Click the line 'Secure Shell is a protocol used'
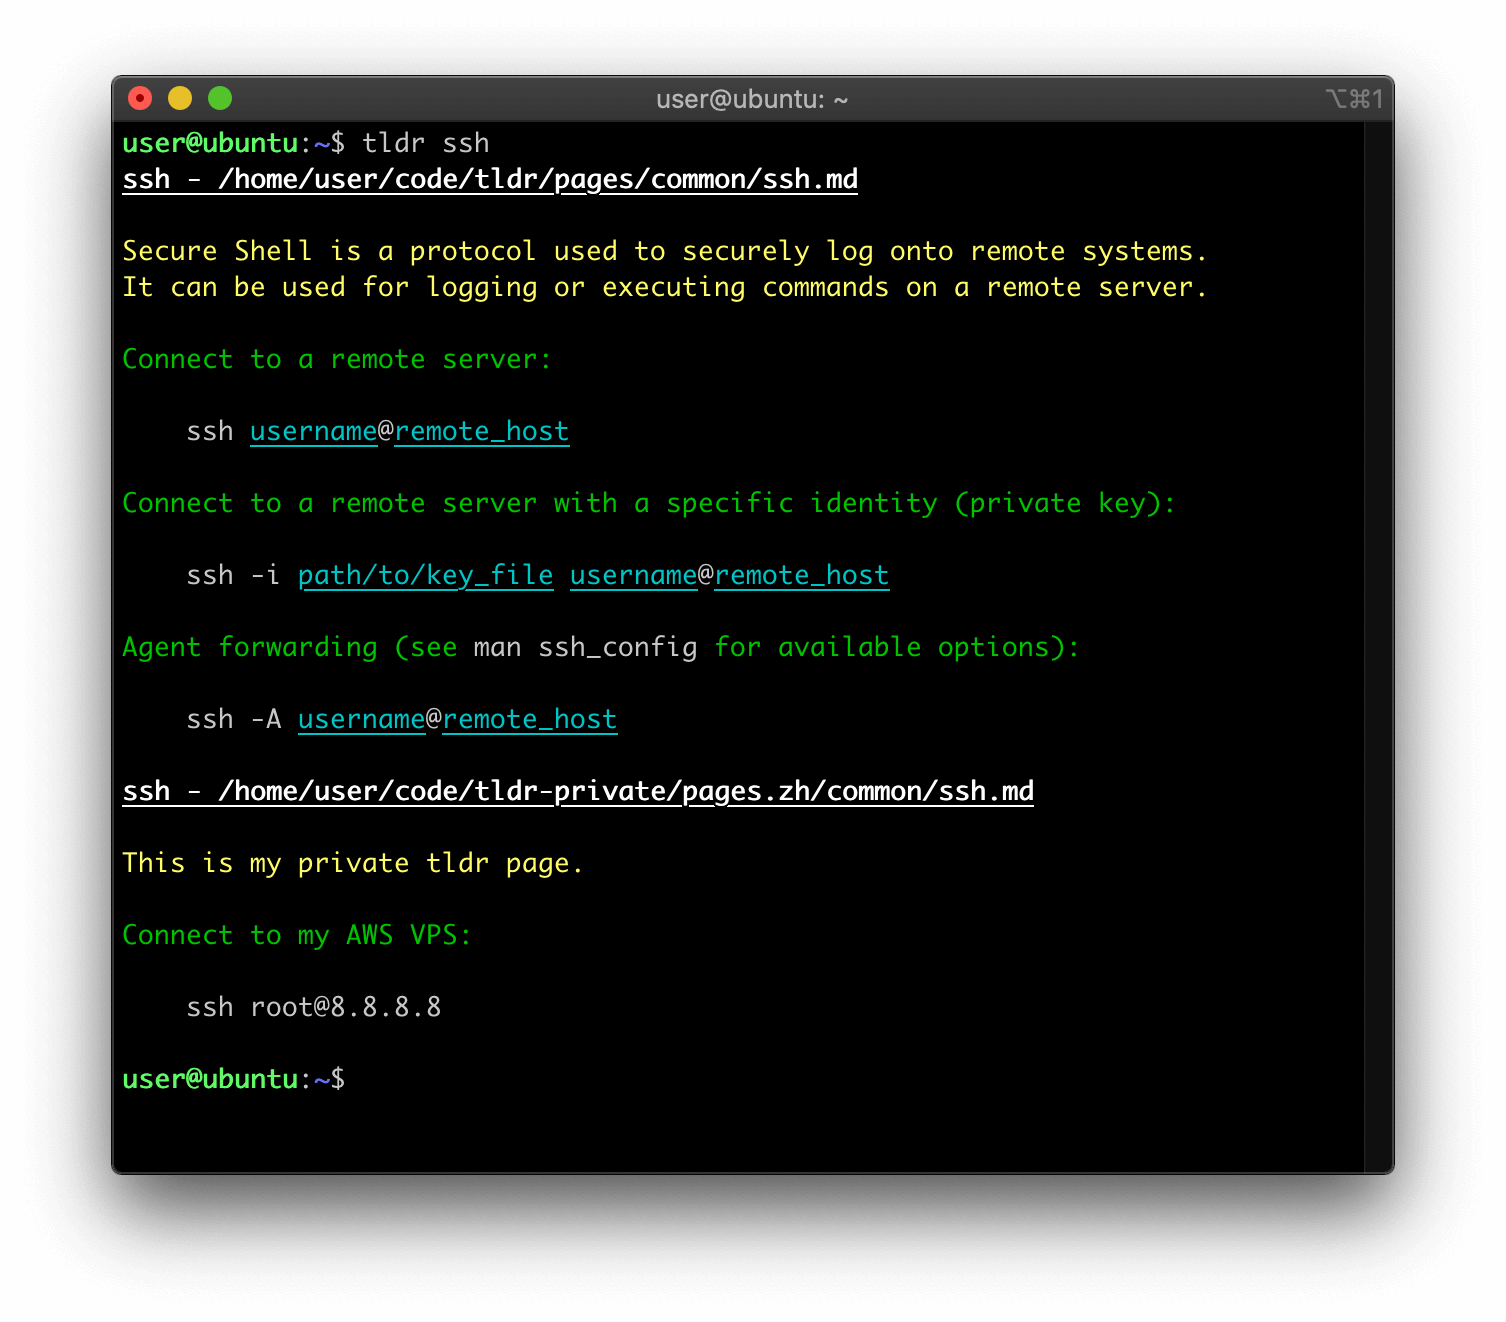 pos(665,251)
